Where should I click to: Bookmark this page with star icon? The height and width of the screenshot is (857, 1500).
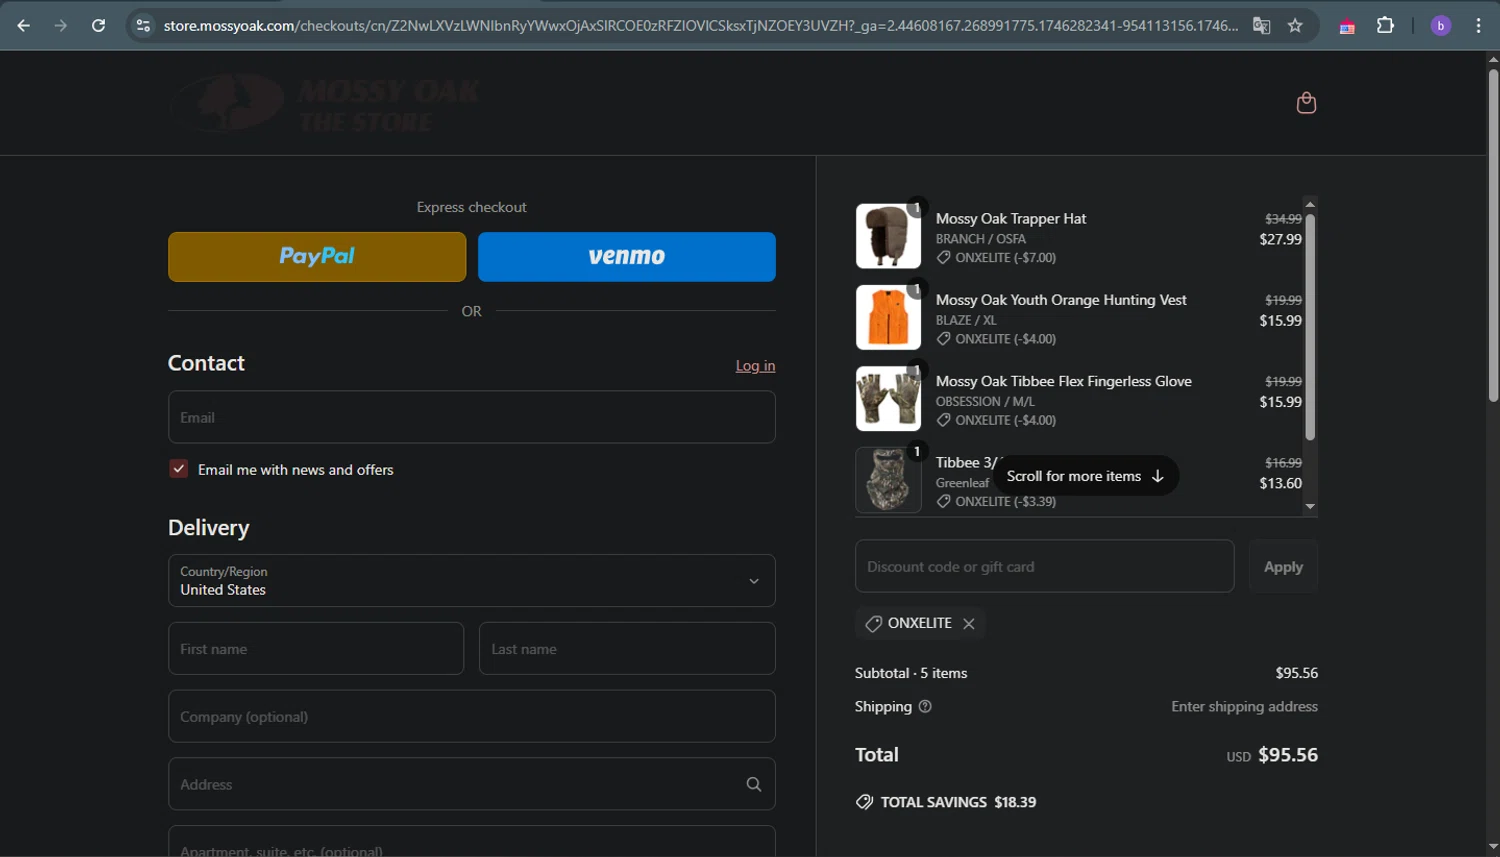point(1295,25)
